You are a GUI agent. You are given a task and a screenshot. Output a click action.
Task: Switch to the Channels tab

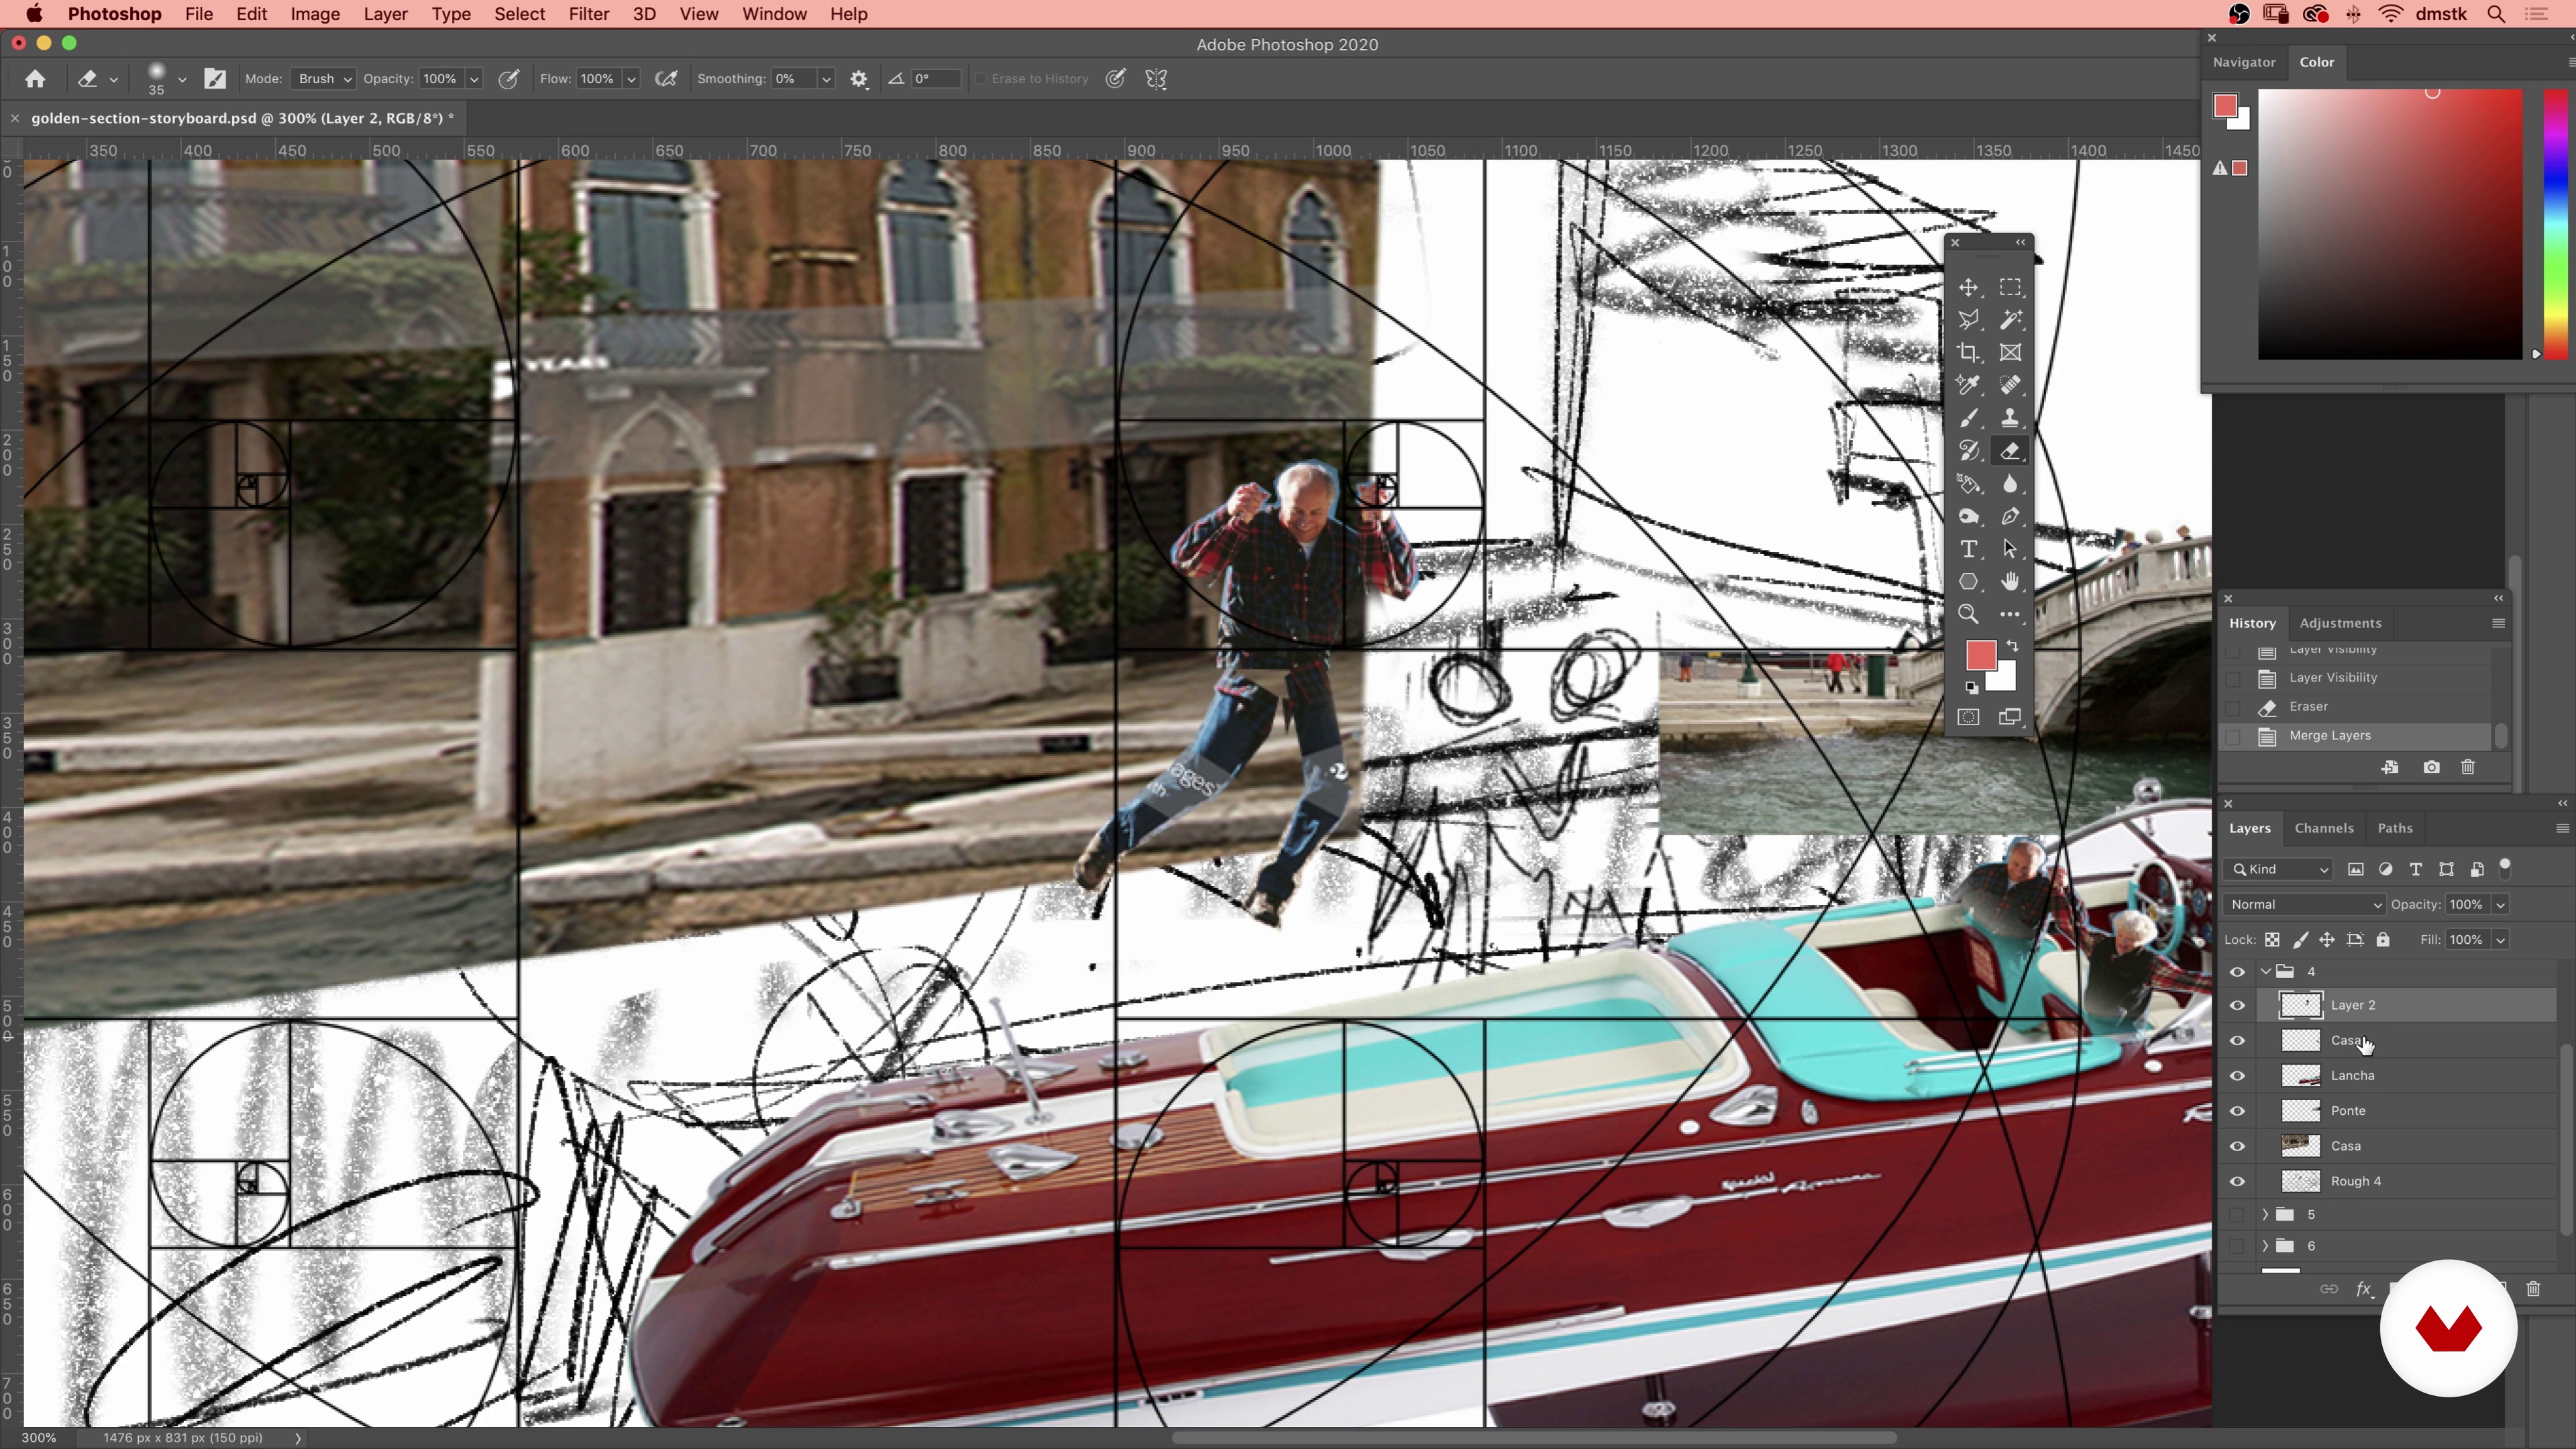pos(2323,828)
